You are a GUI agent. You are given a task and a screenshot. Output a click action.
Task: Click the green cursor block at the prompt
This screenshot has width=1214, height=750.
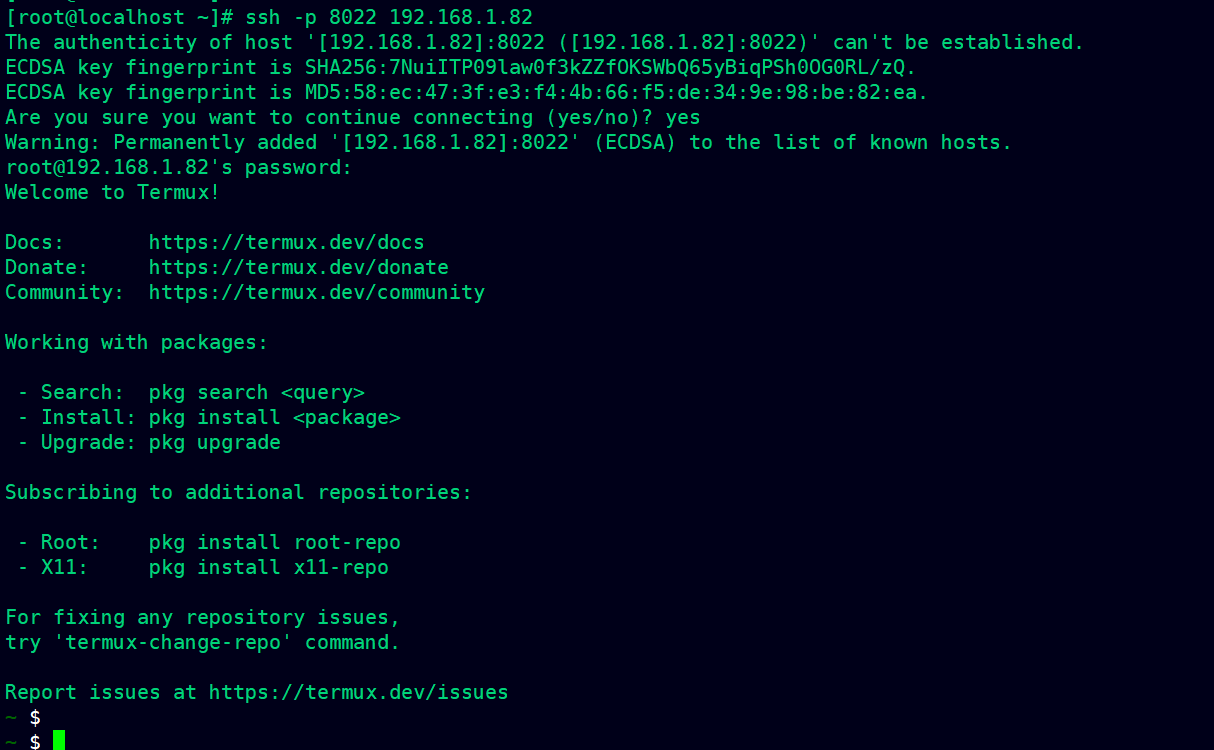click(59, 741)
